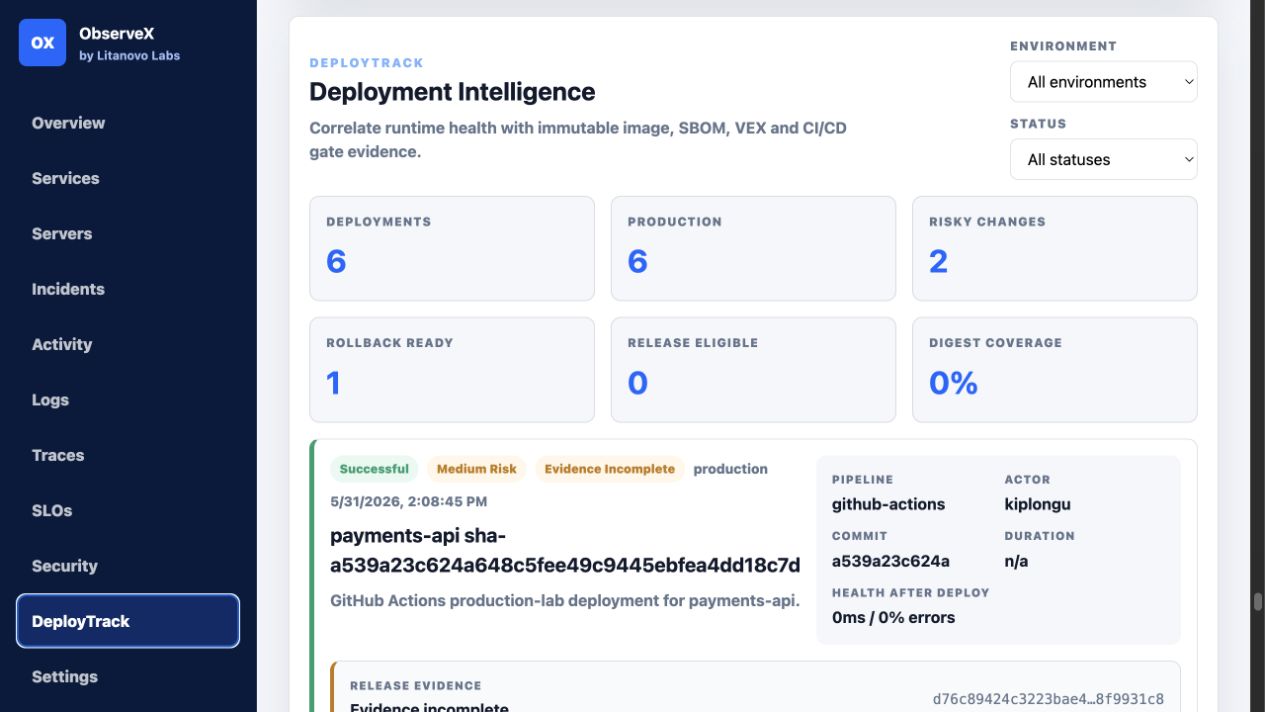Viewport: 1265px width, 712px height.
Task: Click the deployment timestamp 5/31/2026, 2:08:45 PM
Action: pos(409,501)
